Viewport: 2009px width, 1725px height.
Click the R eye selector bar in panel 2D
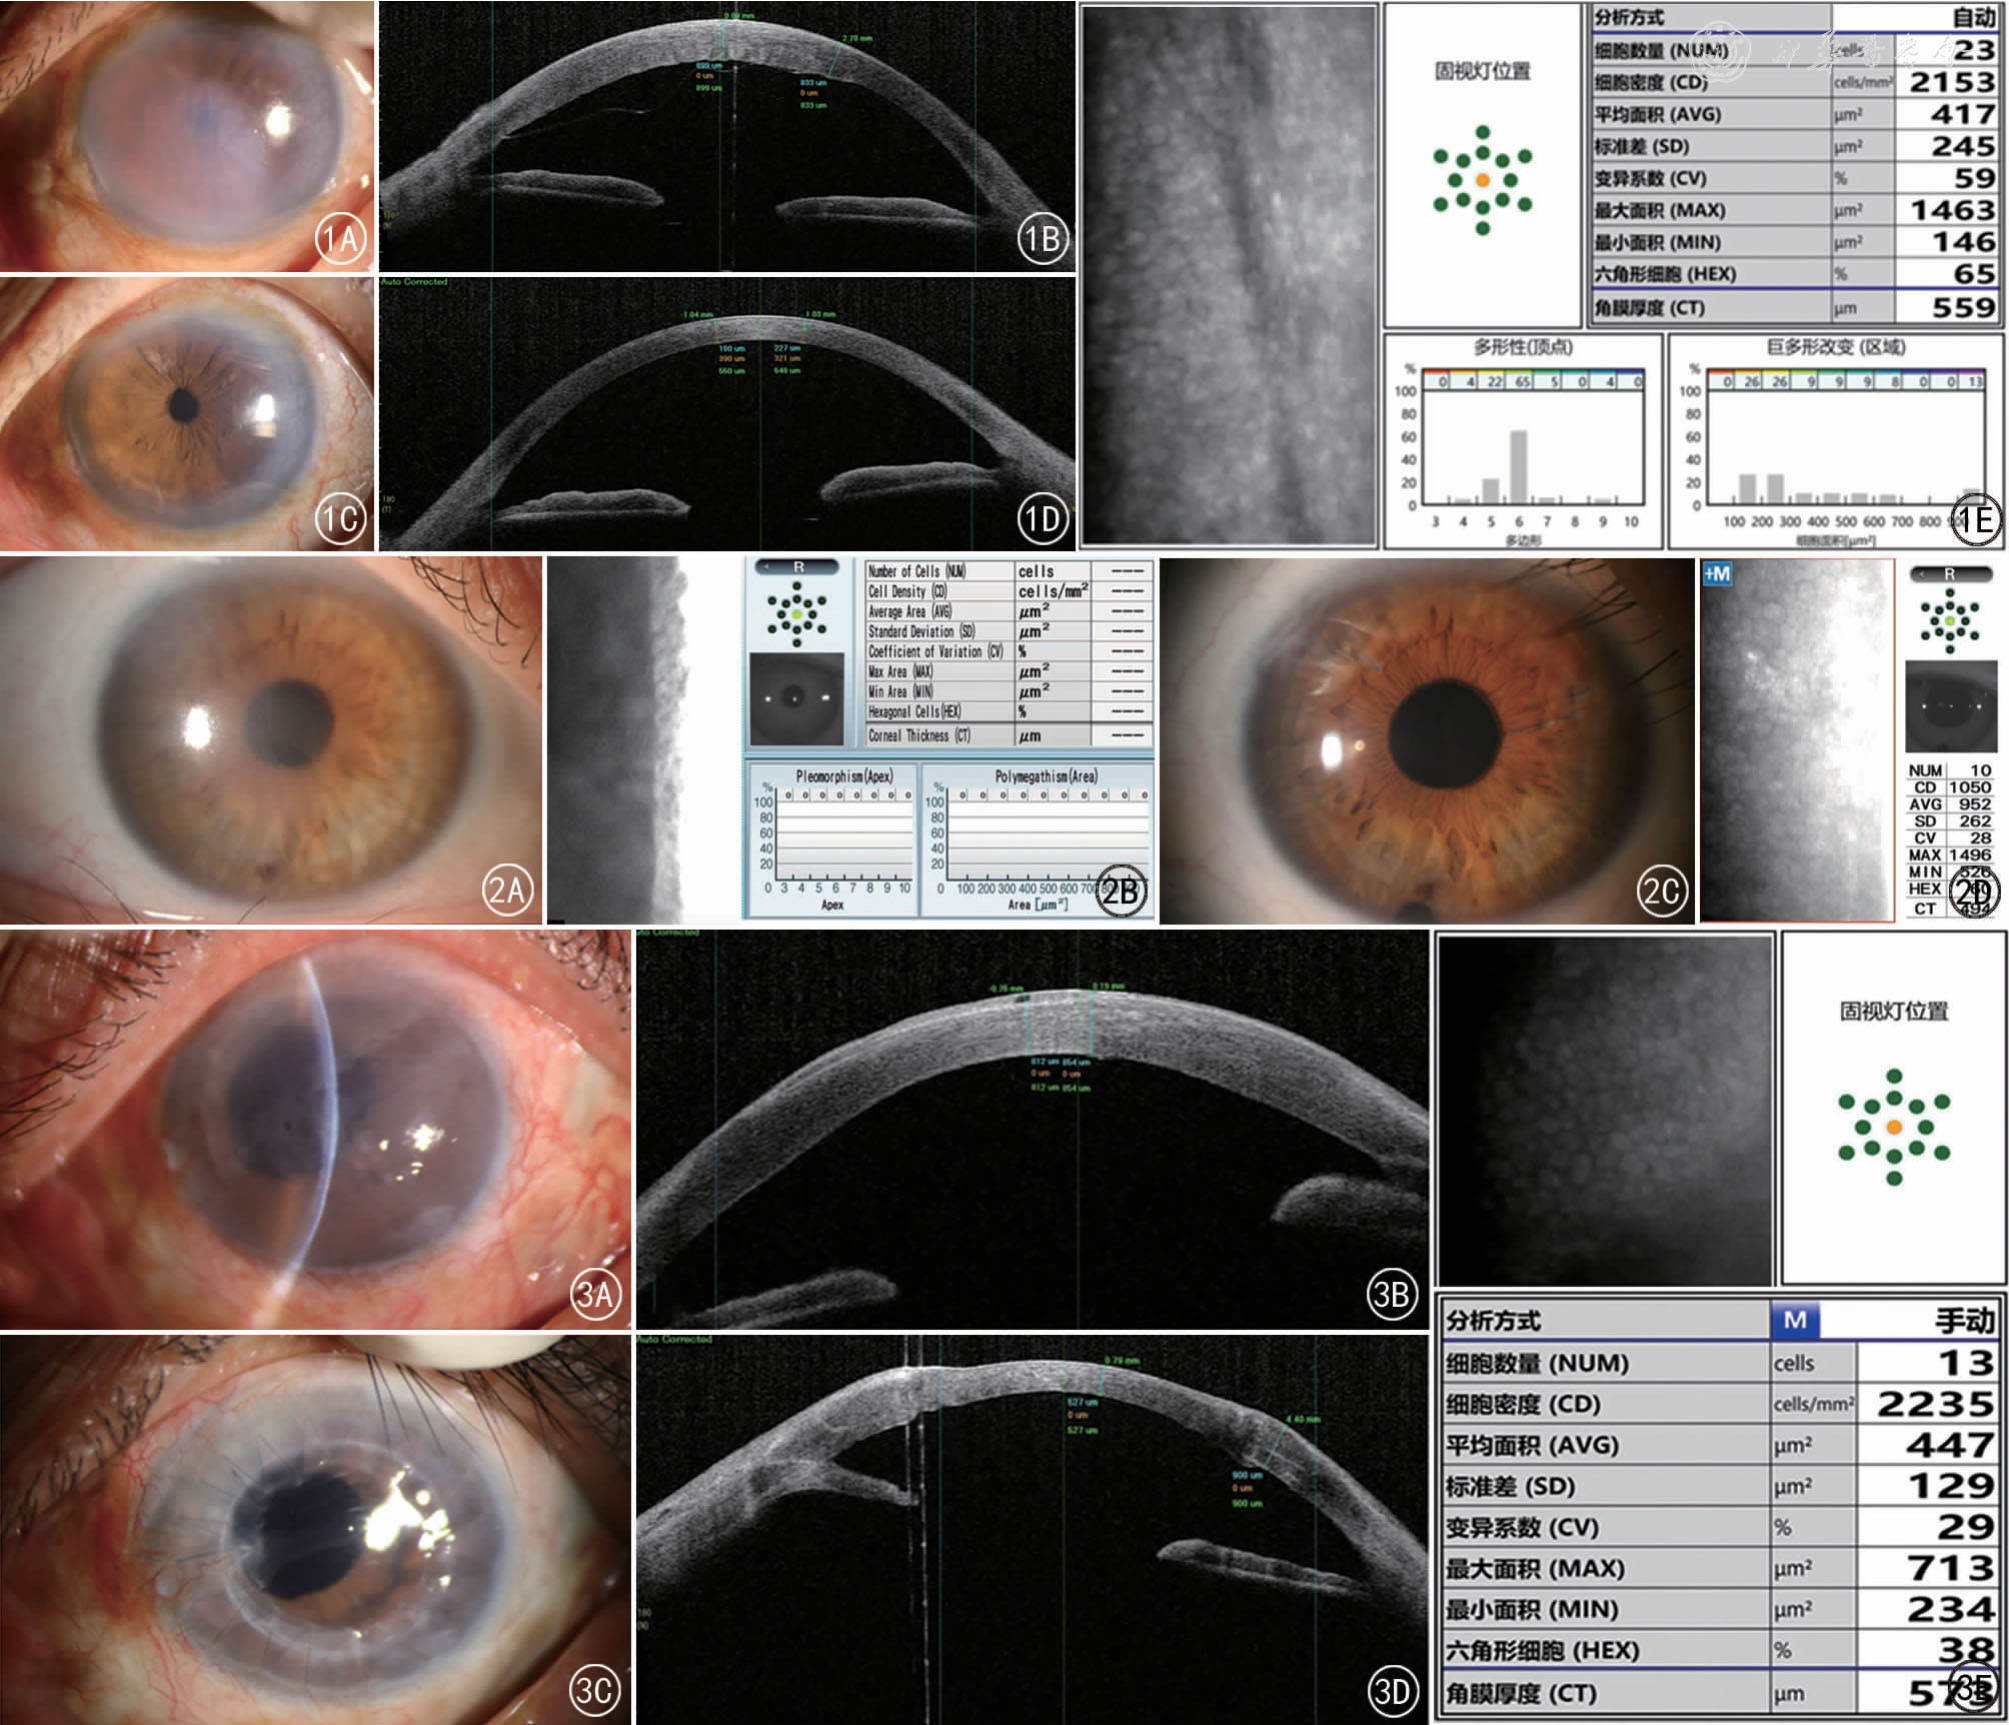coord(1949,574)
